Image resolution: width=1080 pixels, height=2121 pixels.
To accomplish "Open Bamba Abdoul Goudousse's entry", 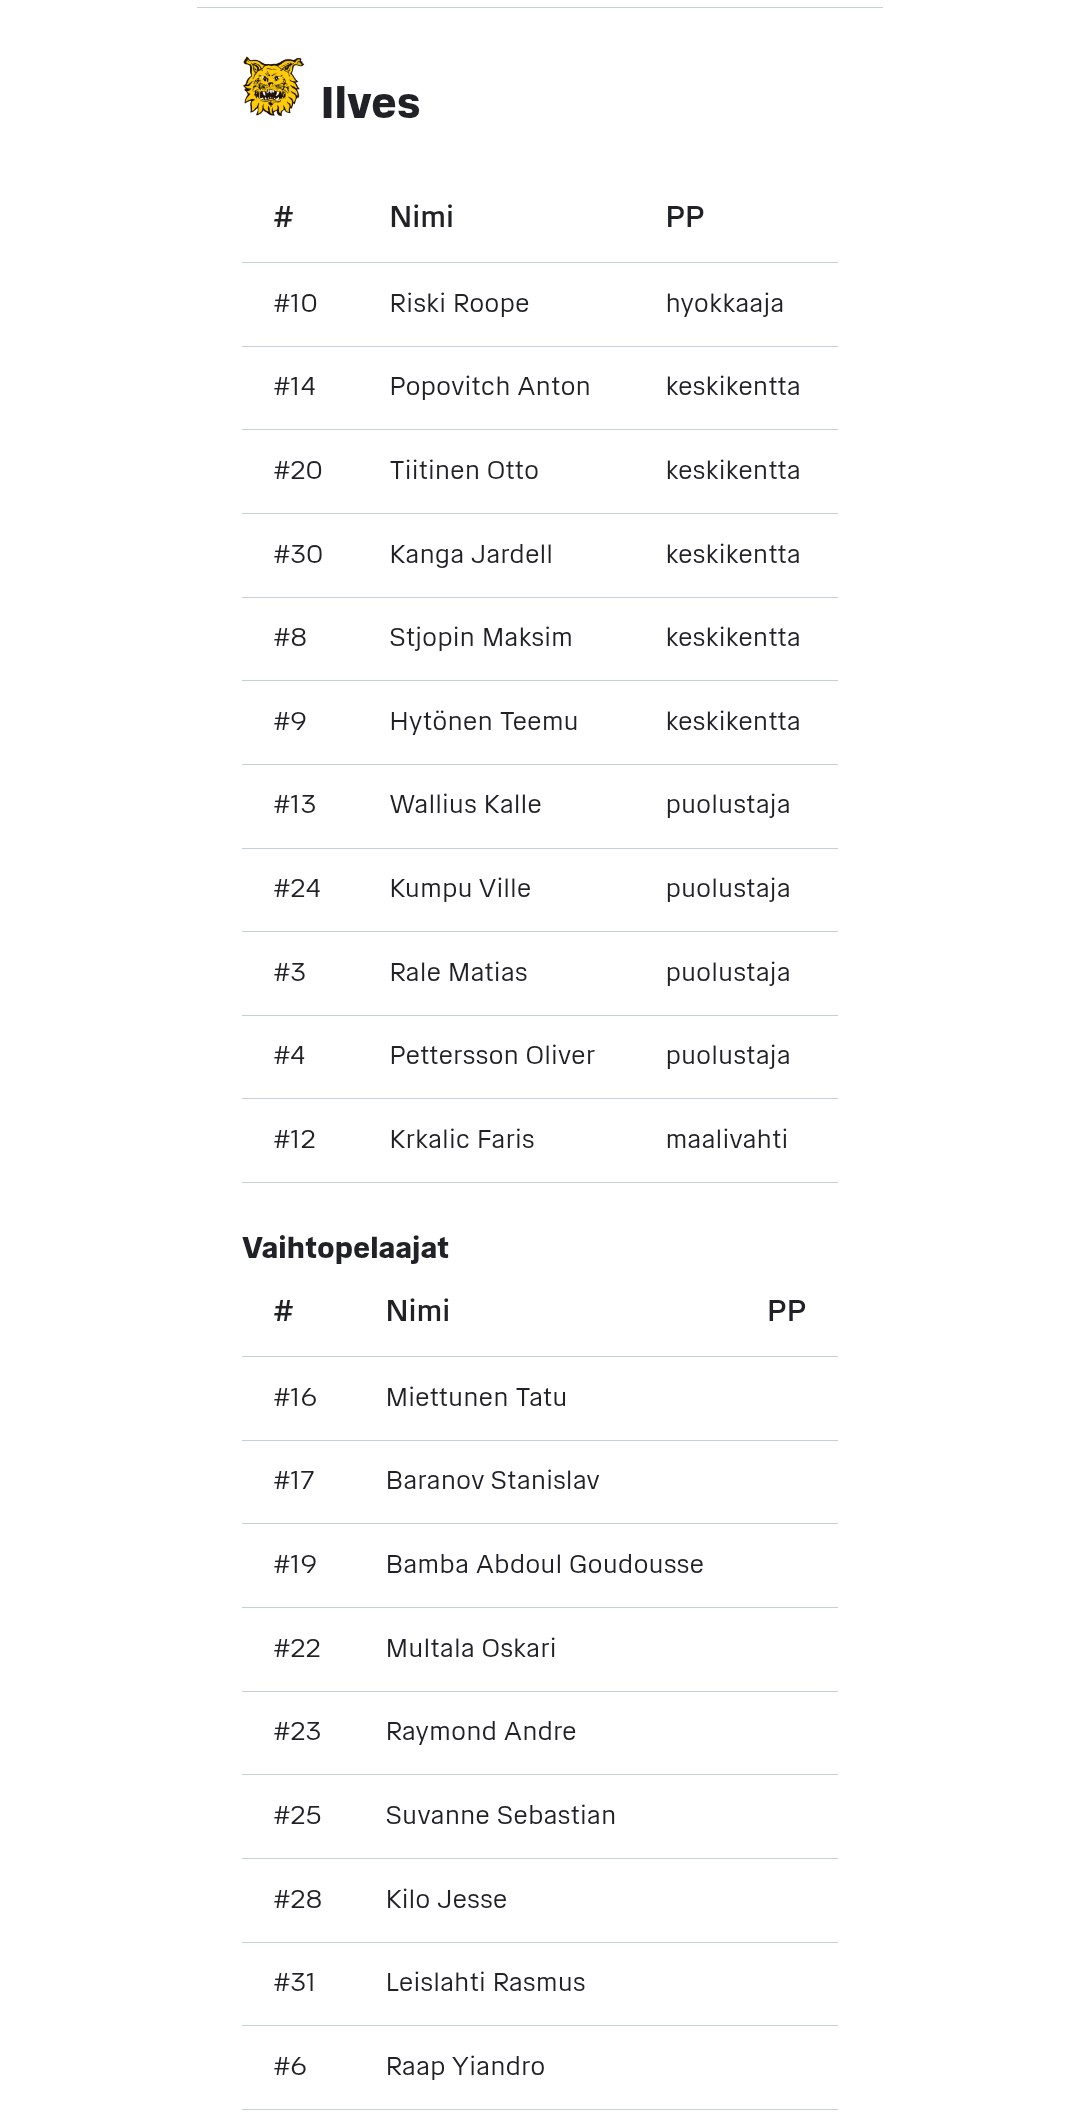I will (544, 1565).
